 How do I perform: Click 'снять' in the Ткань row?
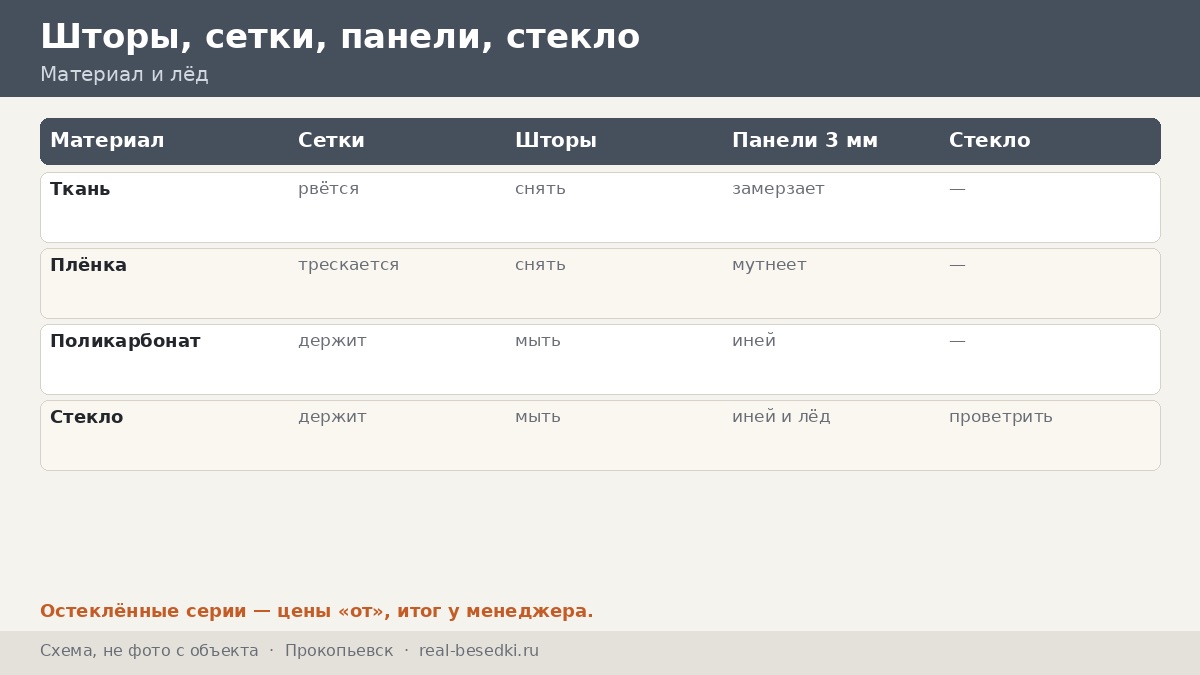pos(540,189)
